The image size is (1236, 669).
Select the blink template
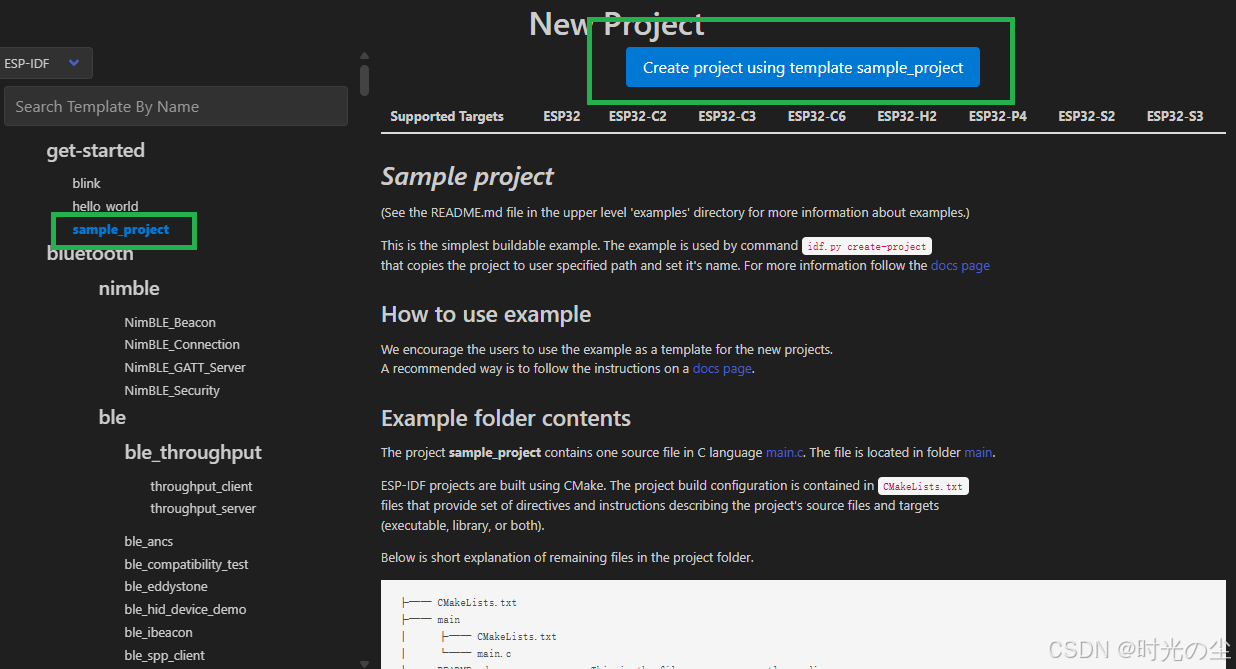(x=87, y=183)
